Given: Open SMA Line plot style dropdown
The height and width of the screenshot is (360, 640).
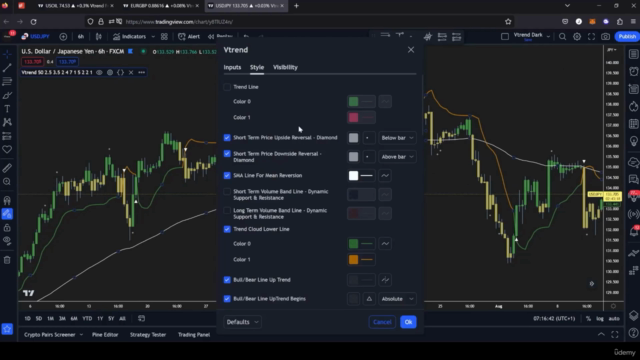Looking at the screenshot, I should point(385,176).
